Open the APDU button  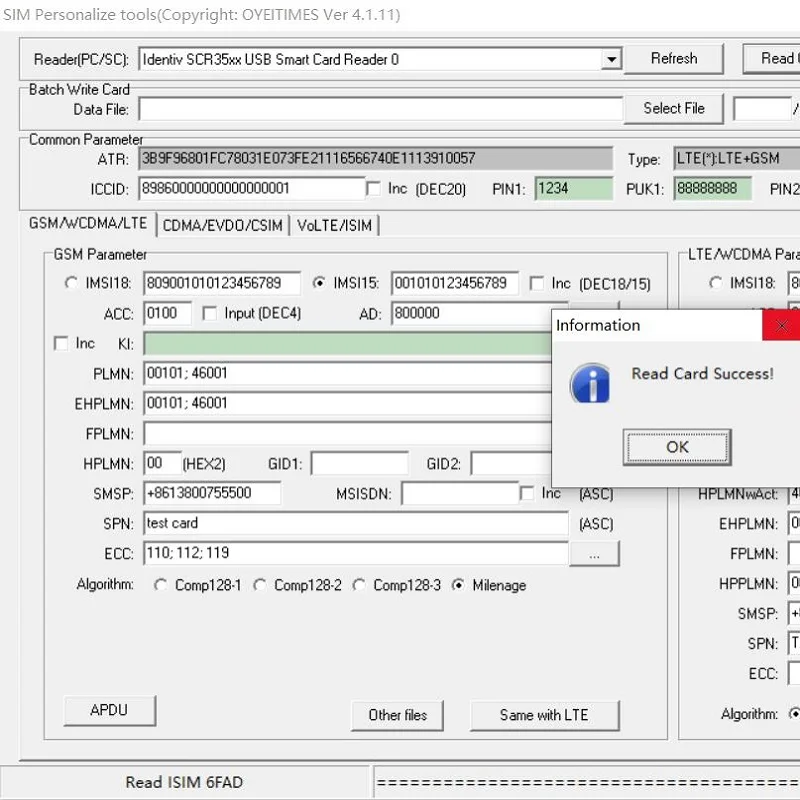(x=109, y=711)
